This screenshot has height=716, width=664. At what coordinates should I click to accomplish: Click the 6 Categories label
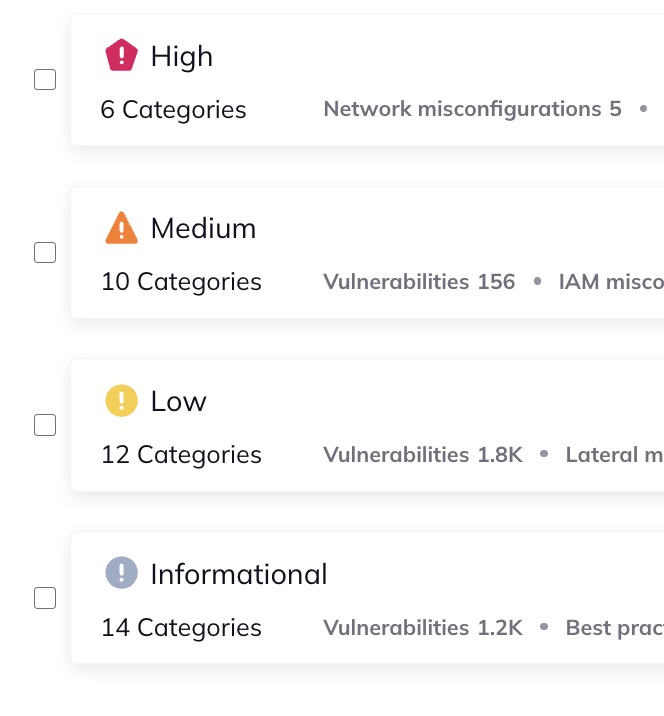[x=173, y=109]
